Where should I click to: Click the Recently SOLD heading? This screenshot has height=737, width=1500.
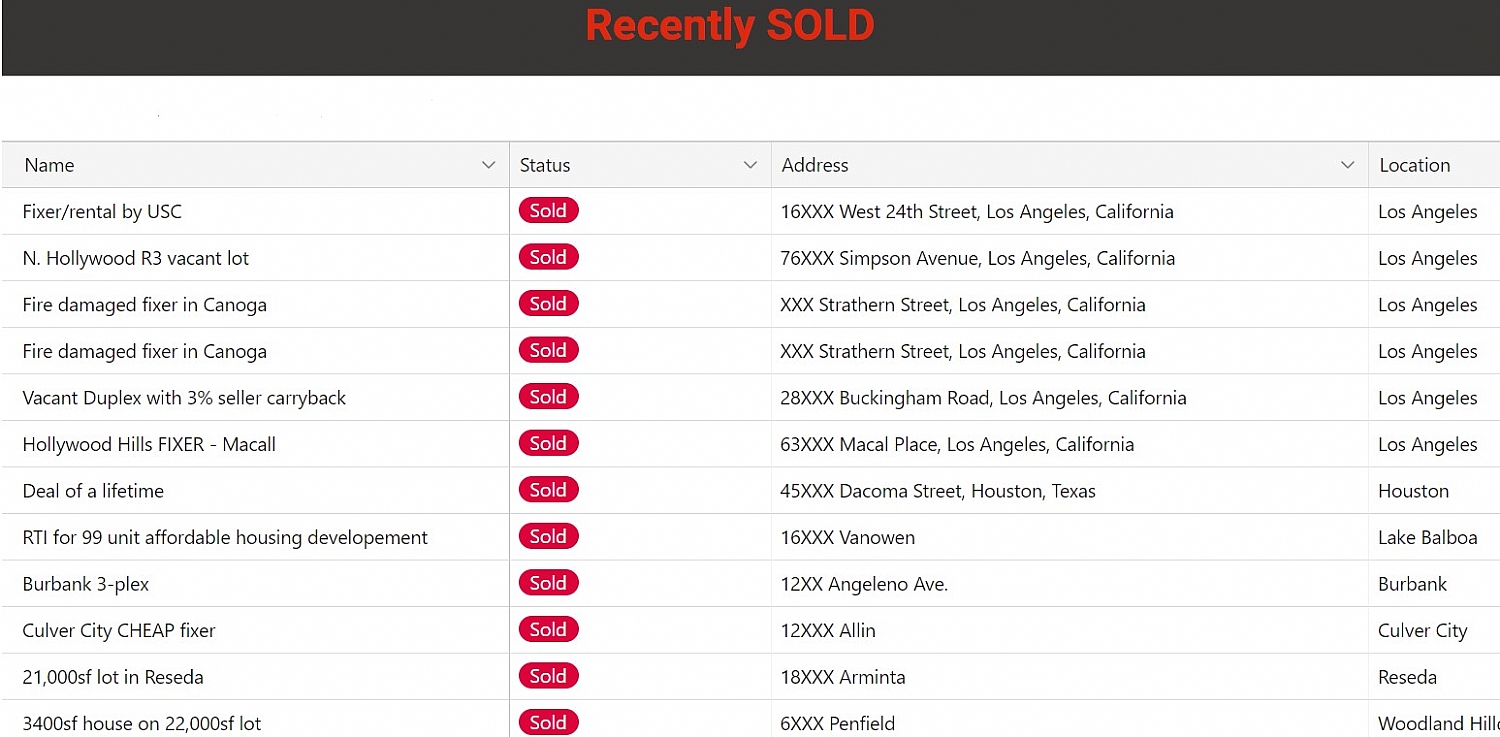point(730,26)
